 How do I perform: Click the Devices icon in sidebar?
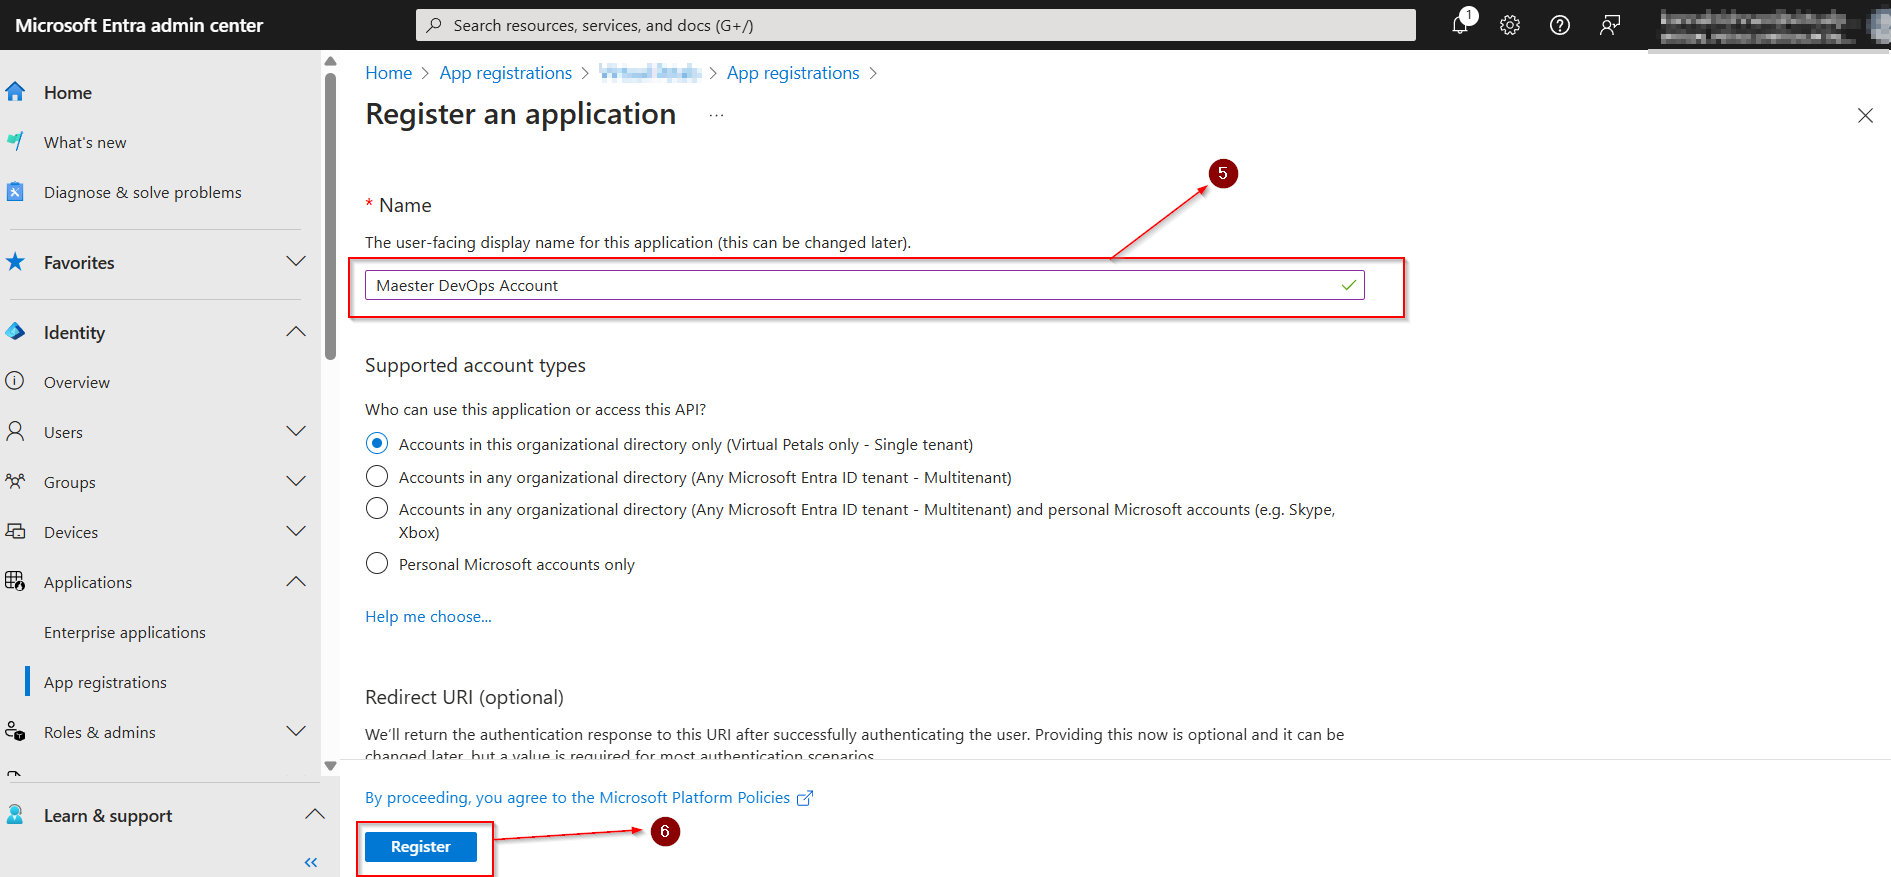(x=15, y=531)
